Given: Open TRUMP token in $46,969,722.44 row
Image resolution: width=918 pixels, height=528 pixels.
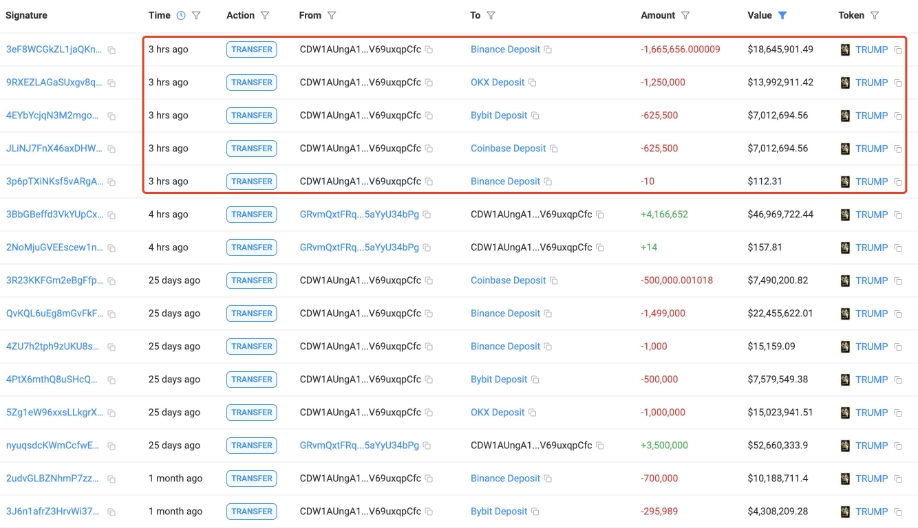Looking at the screenshot, I should pyautogui.click(x=871, y=215).
